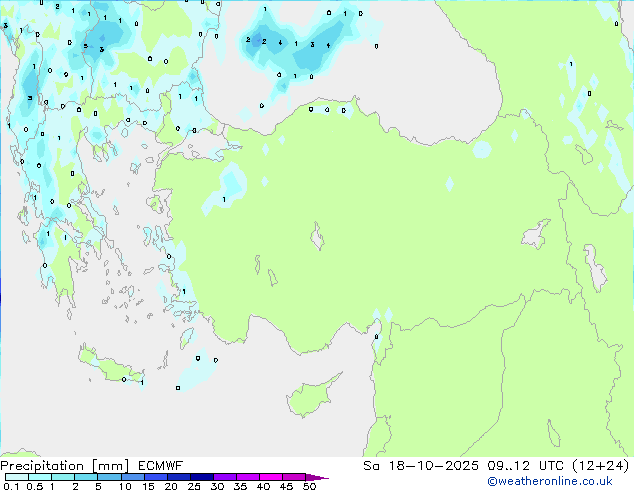Screen dimensions: 634x490
Task: Click the '25' legend scale value
Action: click(x=194, y=486)
